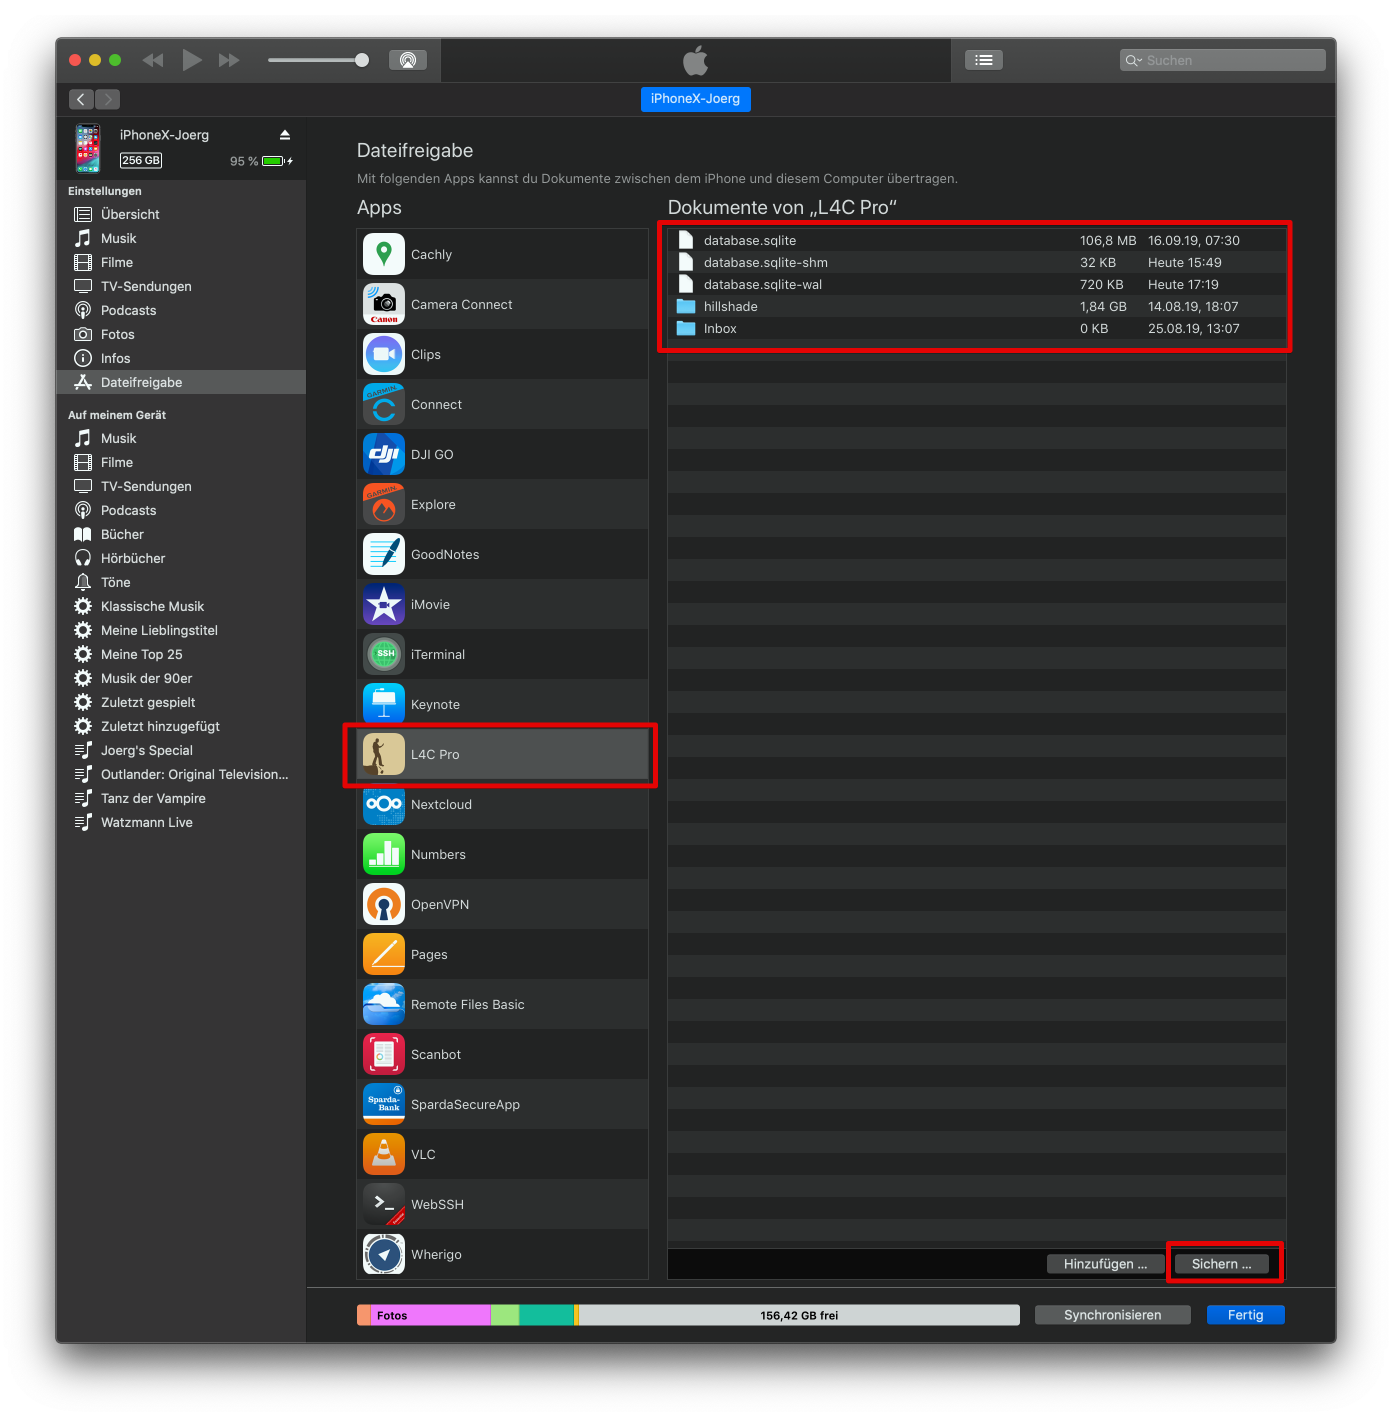This screenshot has height=1417, width=1392.
Task: Select the WebSSH app icon
Action: pyautogui.click(x=384, y=1204)
